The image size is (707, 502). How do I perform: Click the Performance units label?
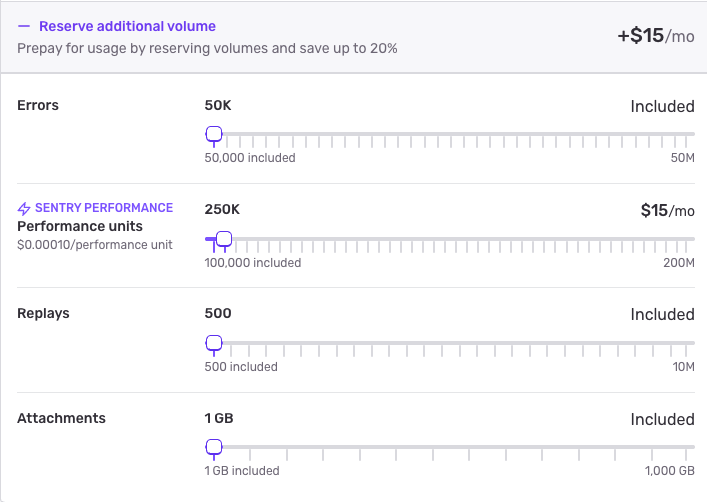pyautogui.click(x=80, y=226)
